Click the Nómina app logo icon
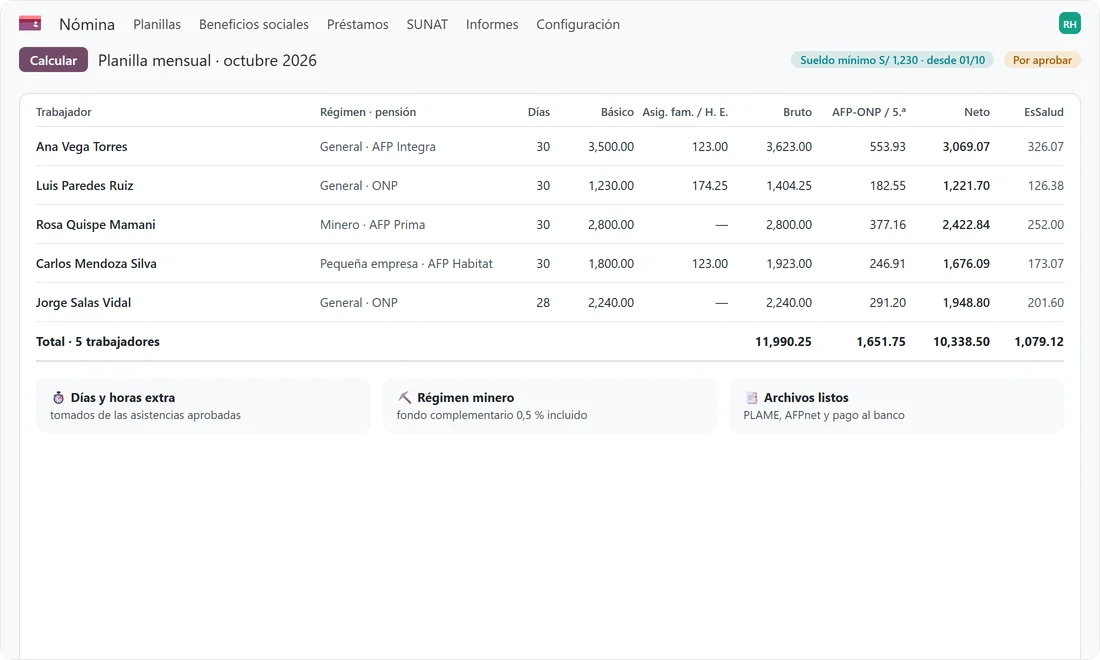 point(29,24)
